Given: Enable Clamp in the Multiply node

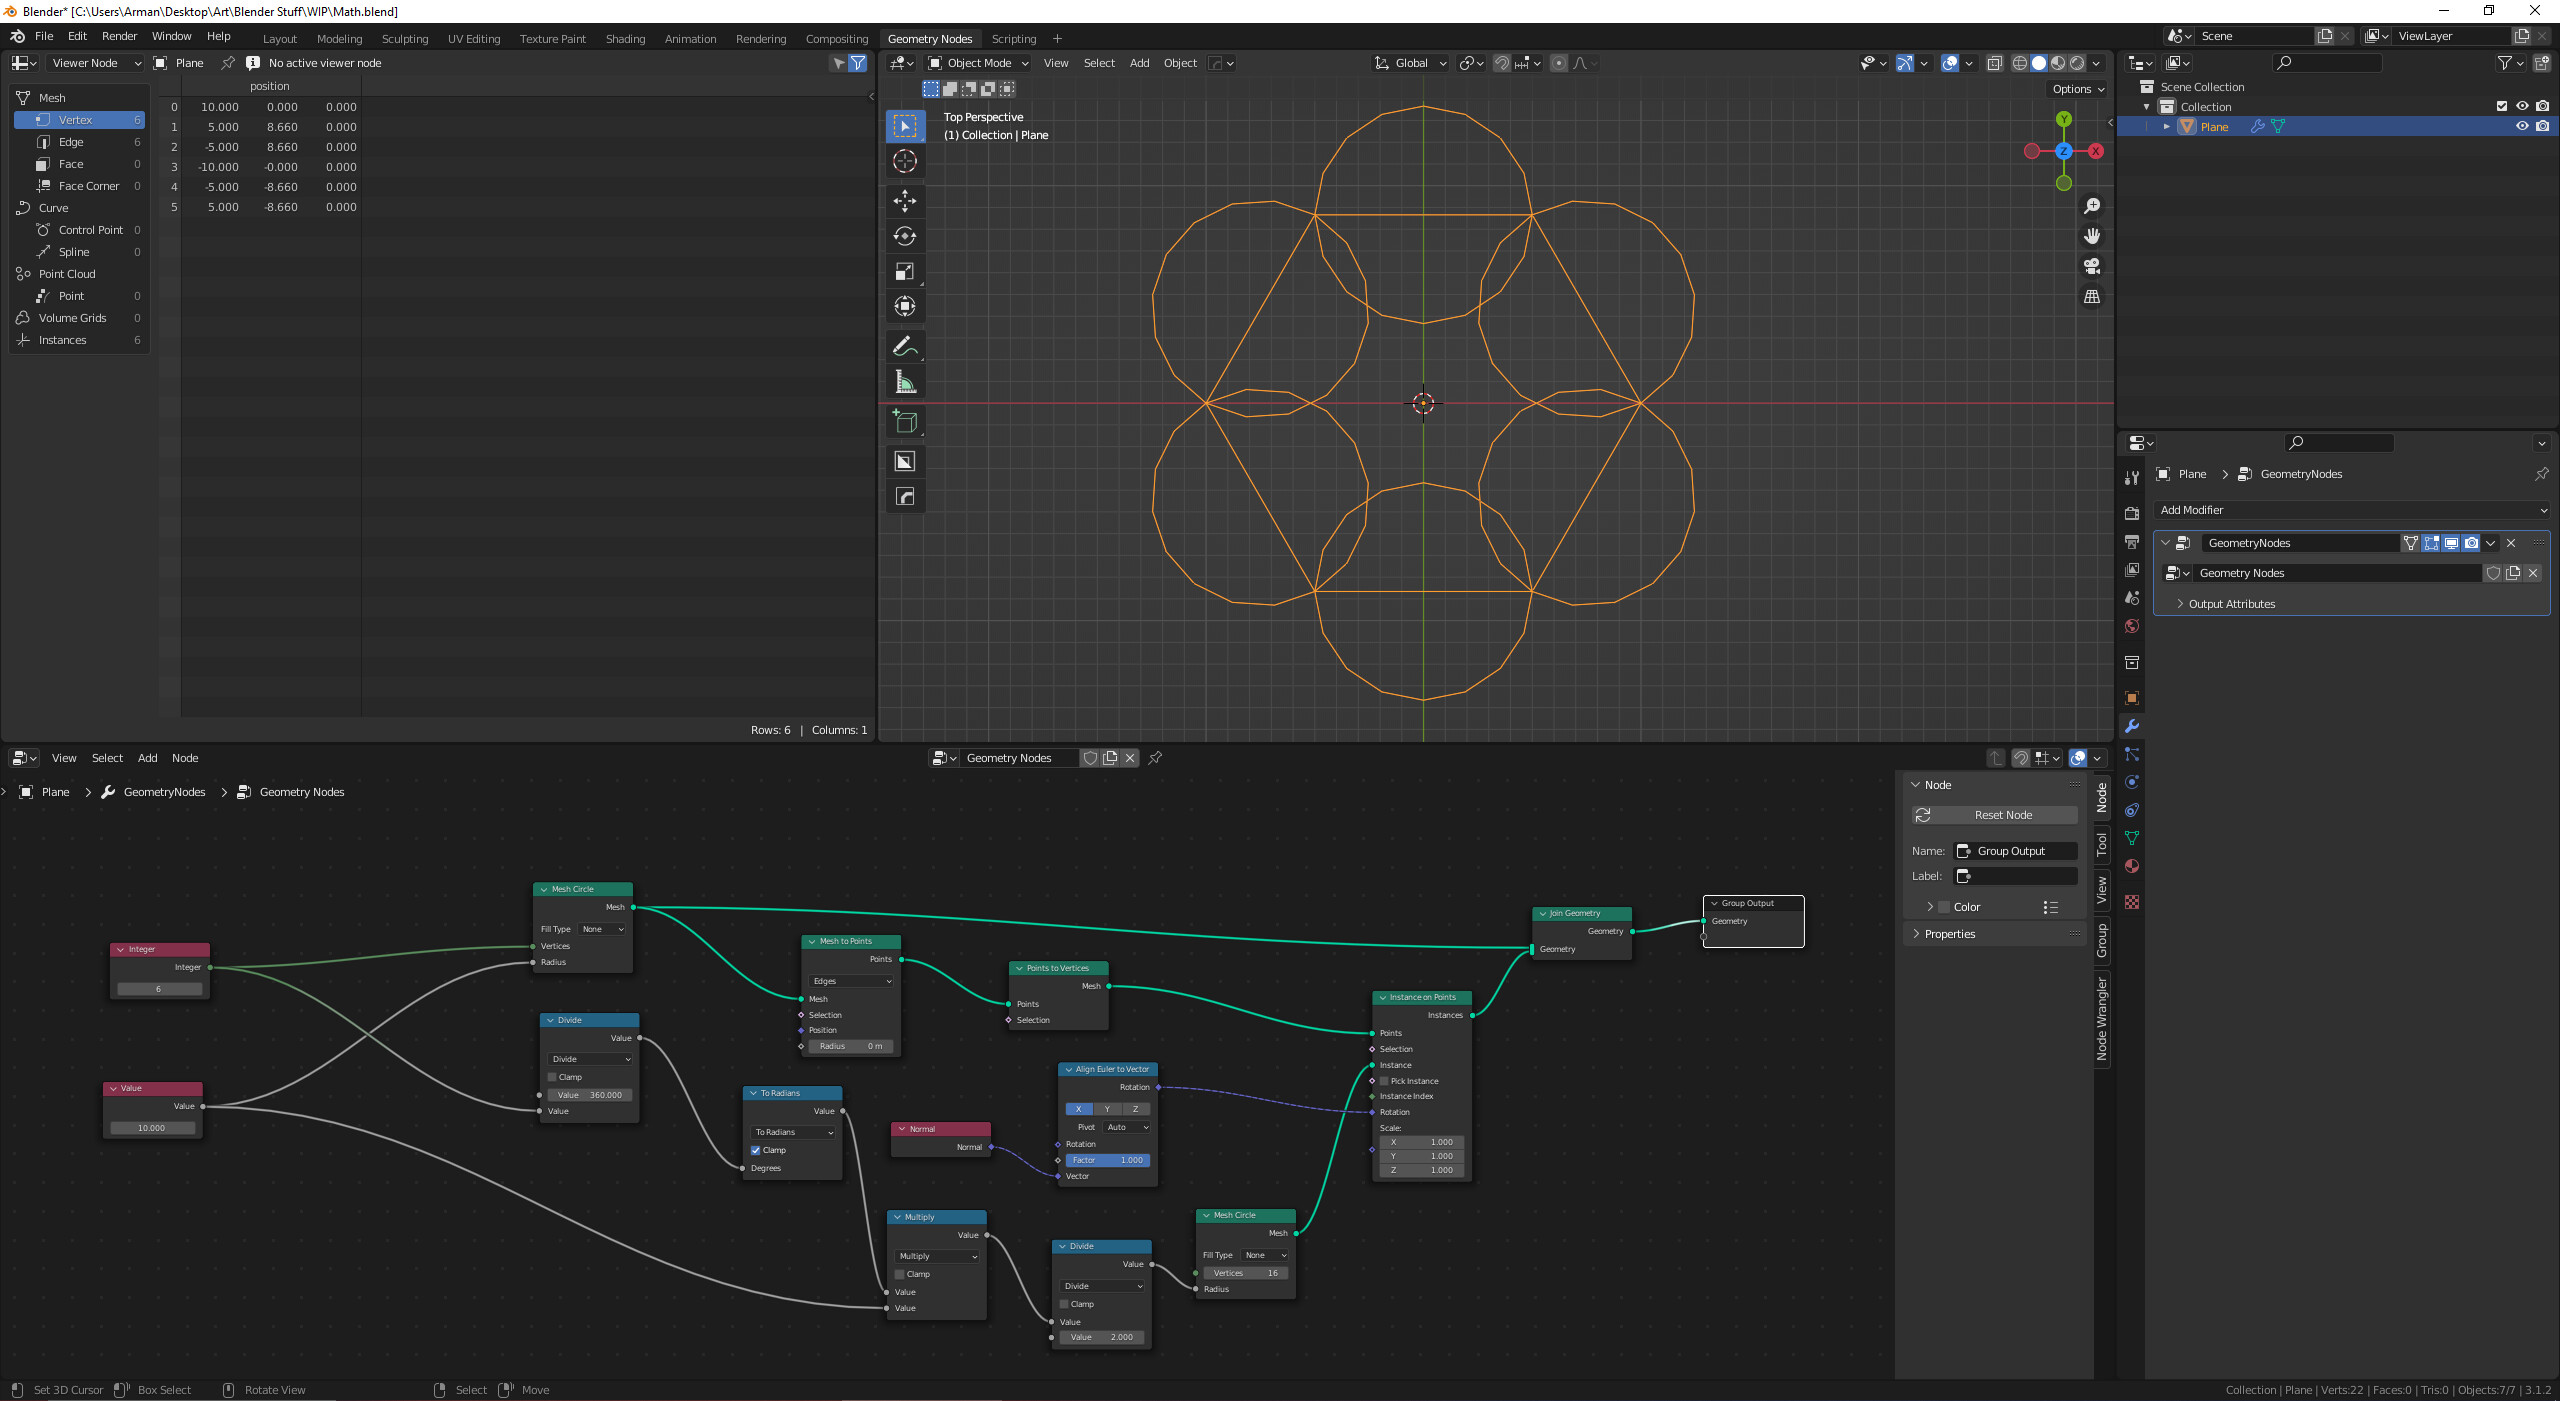Looking at the screenshot, I should 900,1274.
